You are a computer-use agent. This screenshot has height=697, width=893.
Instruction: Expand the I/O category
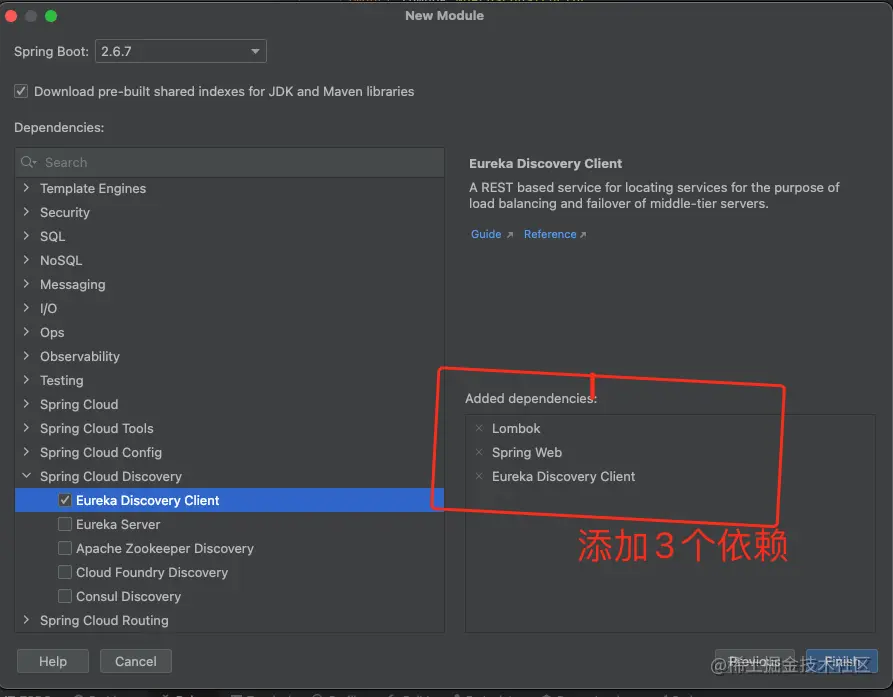(26, 308)
